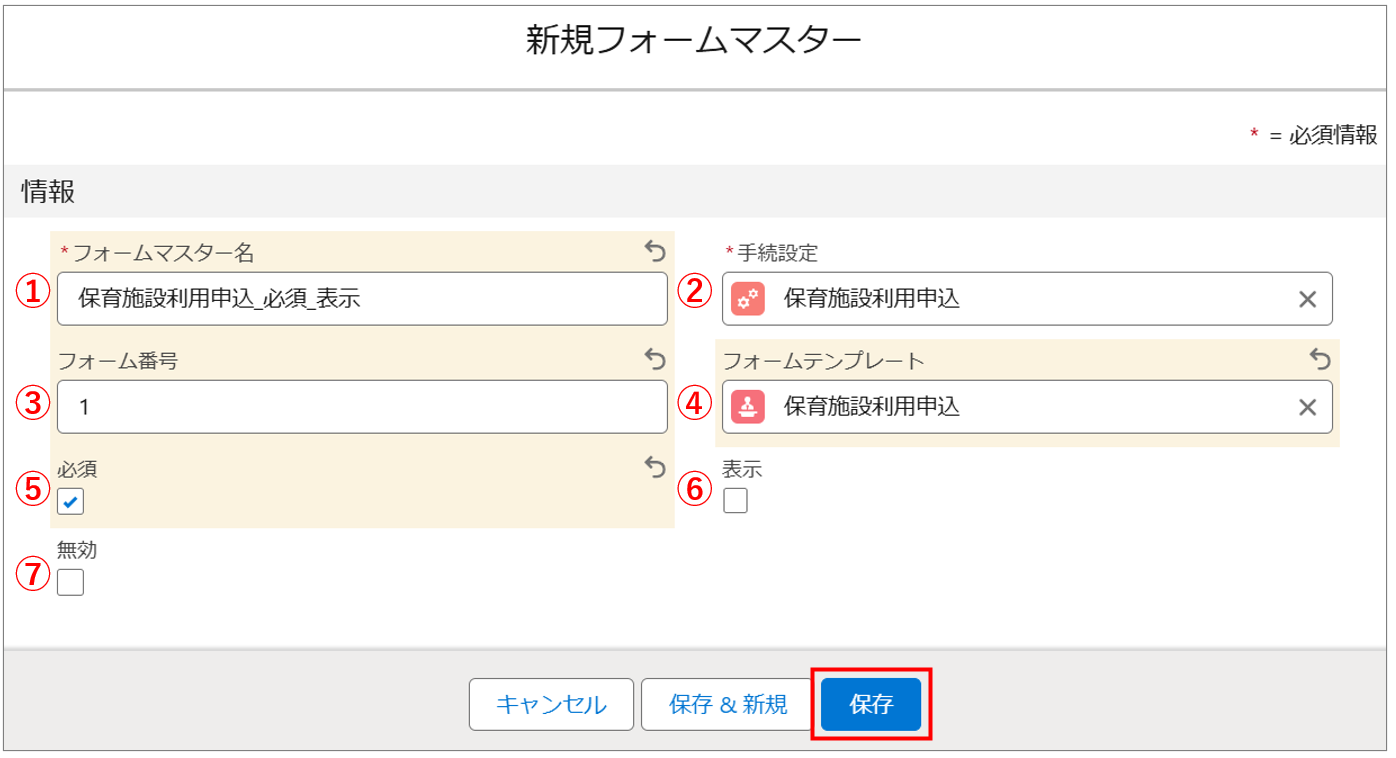This screenshot has height=758, width=1396.
Task: Cancel with the キャンセル button
Action: pos(551,704)
